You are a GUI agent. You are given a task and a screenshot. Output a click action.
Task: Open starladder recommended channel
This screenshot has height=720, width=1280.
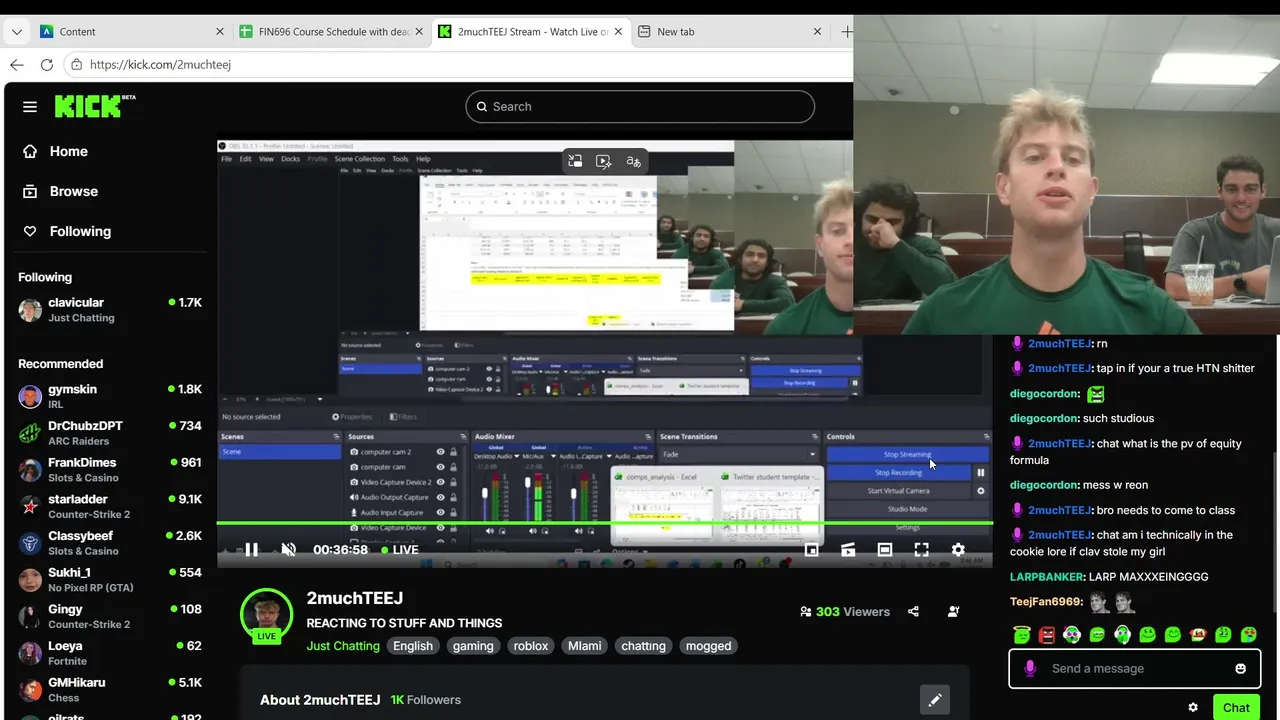110,506
